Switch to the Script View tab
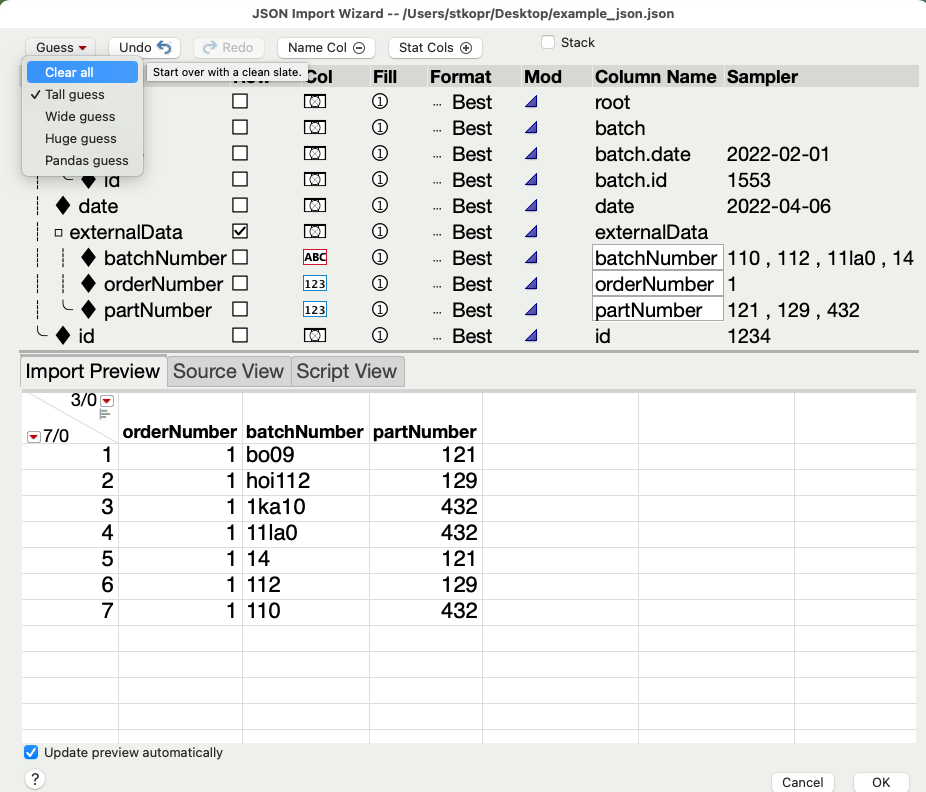The height and width of the screenshot is (792, 926). click(x=346, y=371)
